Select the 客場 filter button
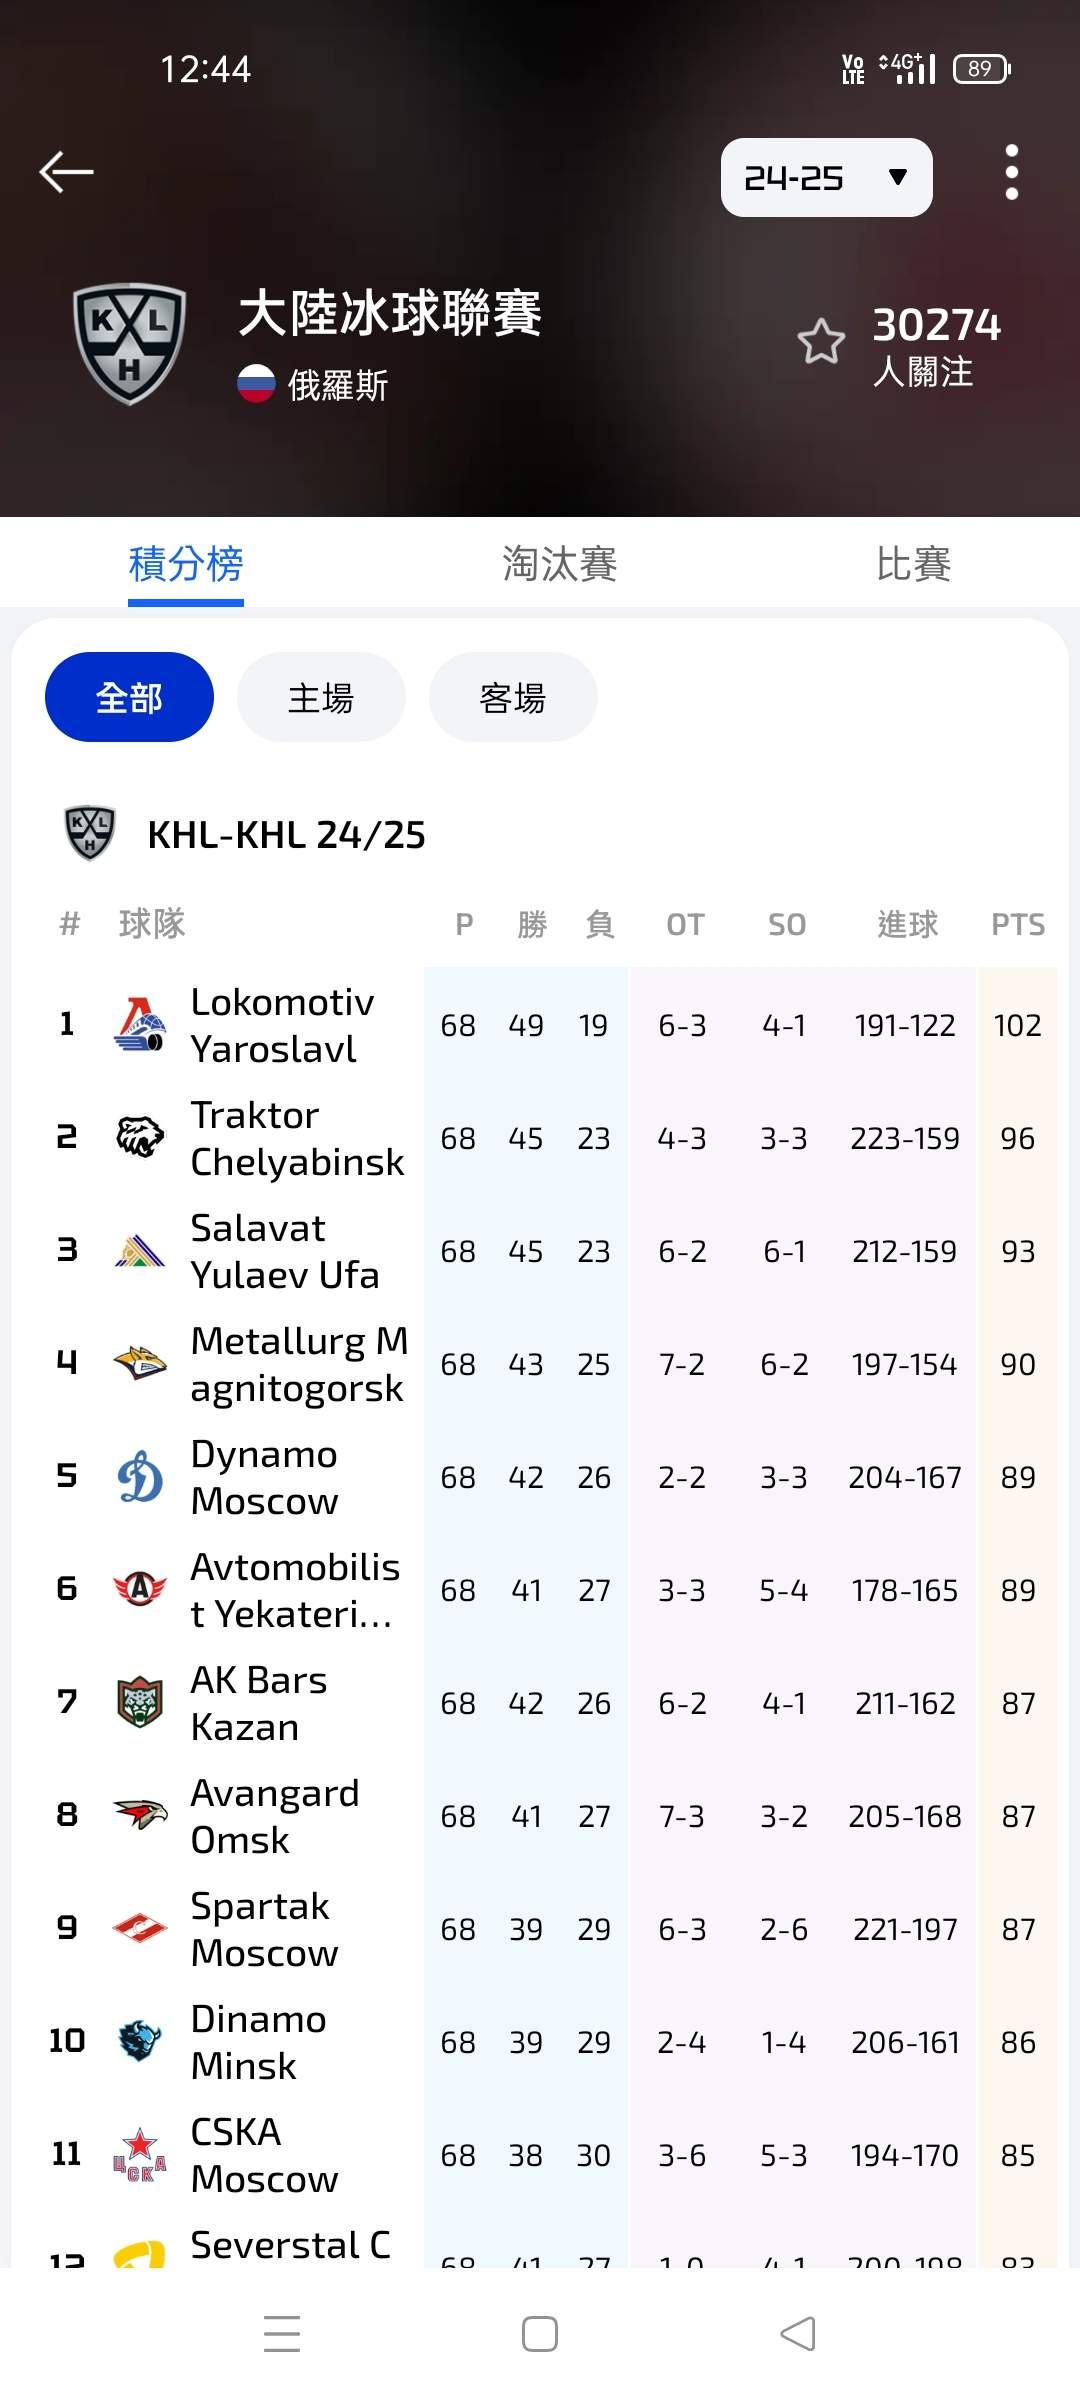The image size is (1080, 2400). (513, 697)
